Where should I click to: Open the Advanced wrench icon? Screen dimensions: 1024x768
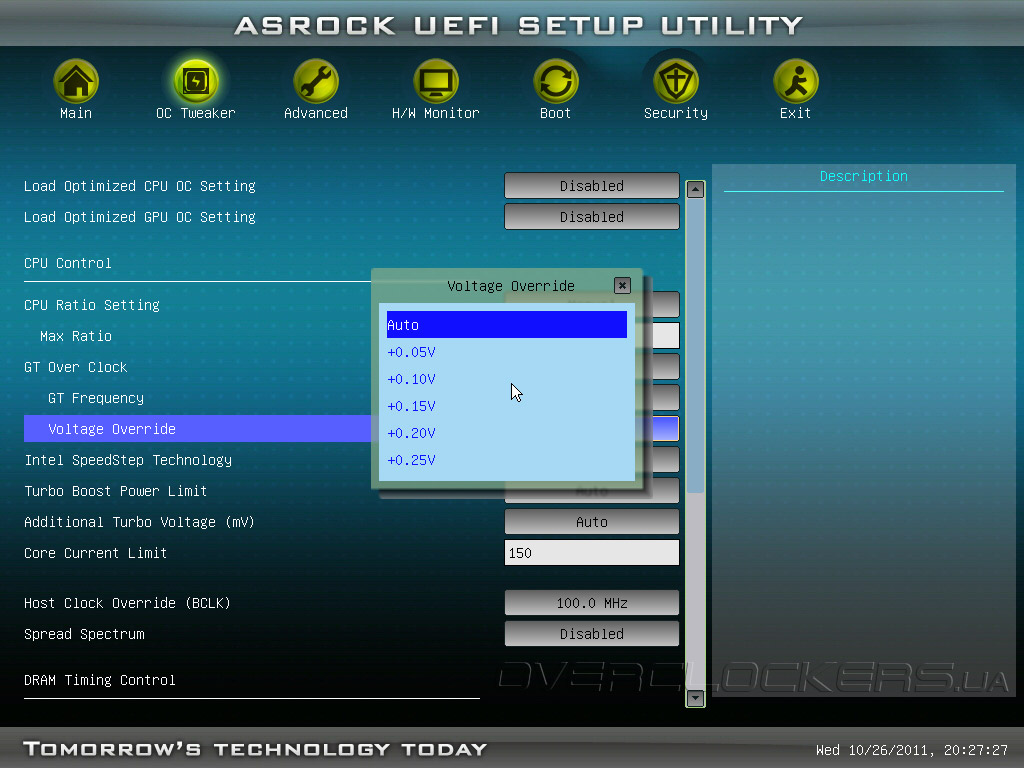click(315, 82)
